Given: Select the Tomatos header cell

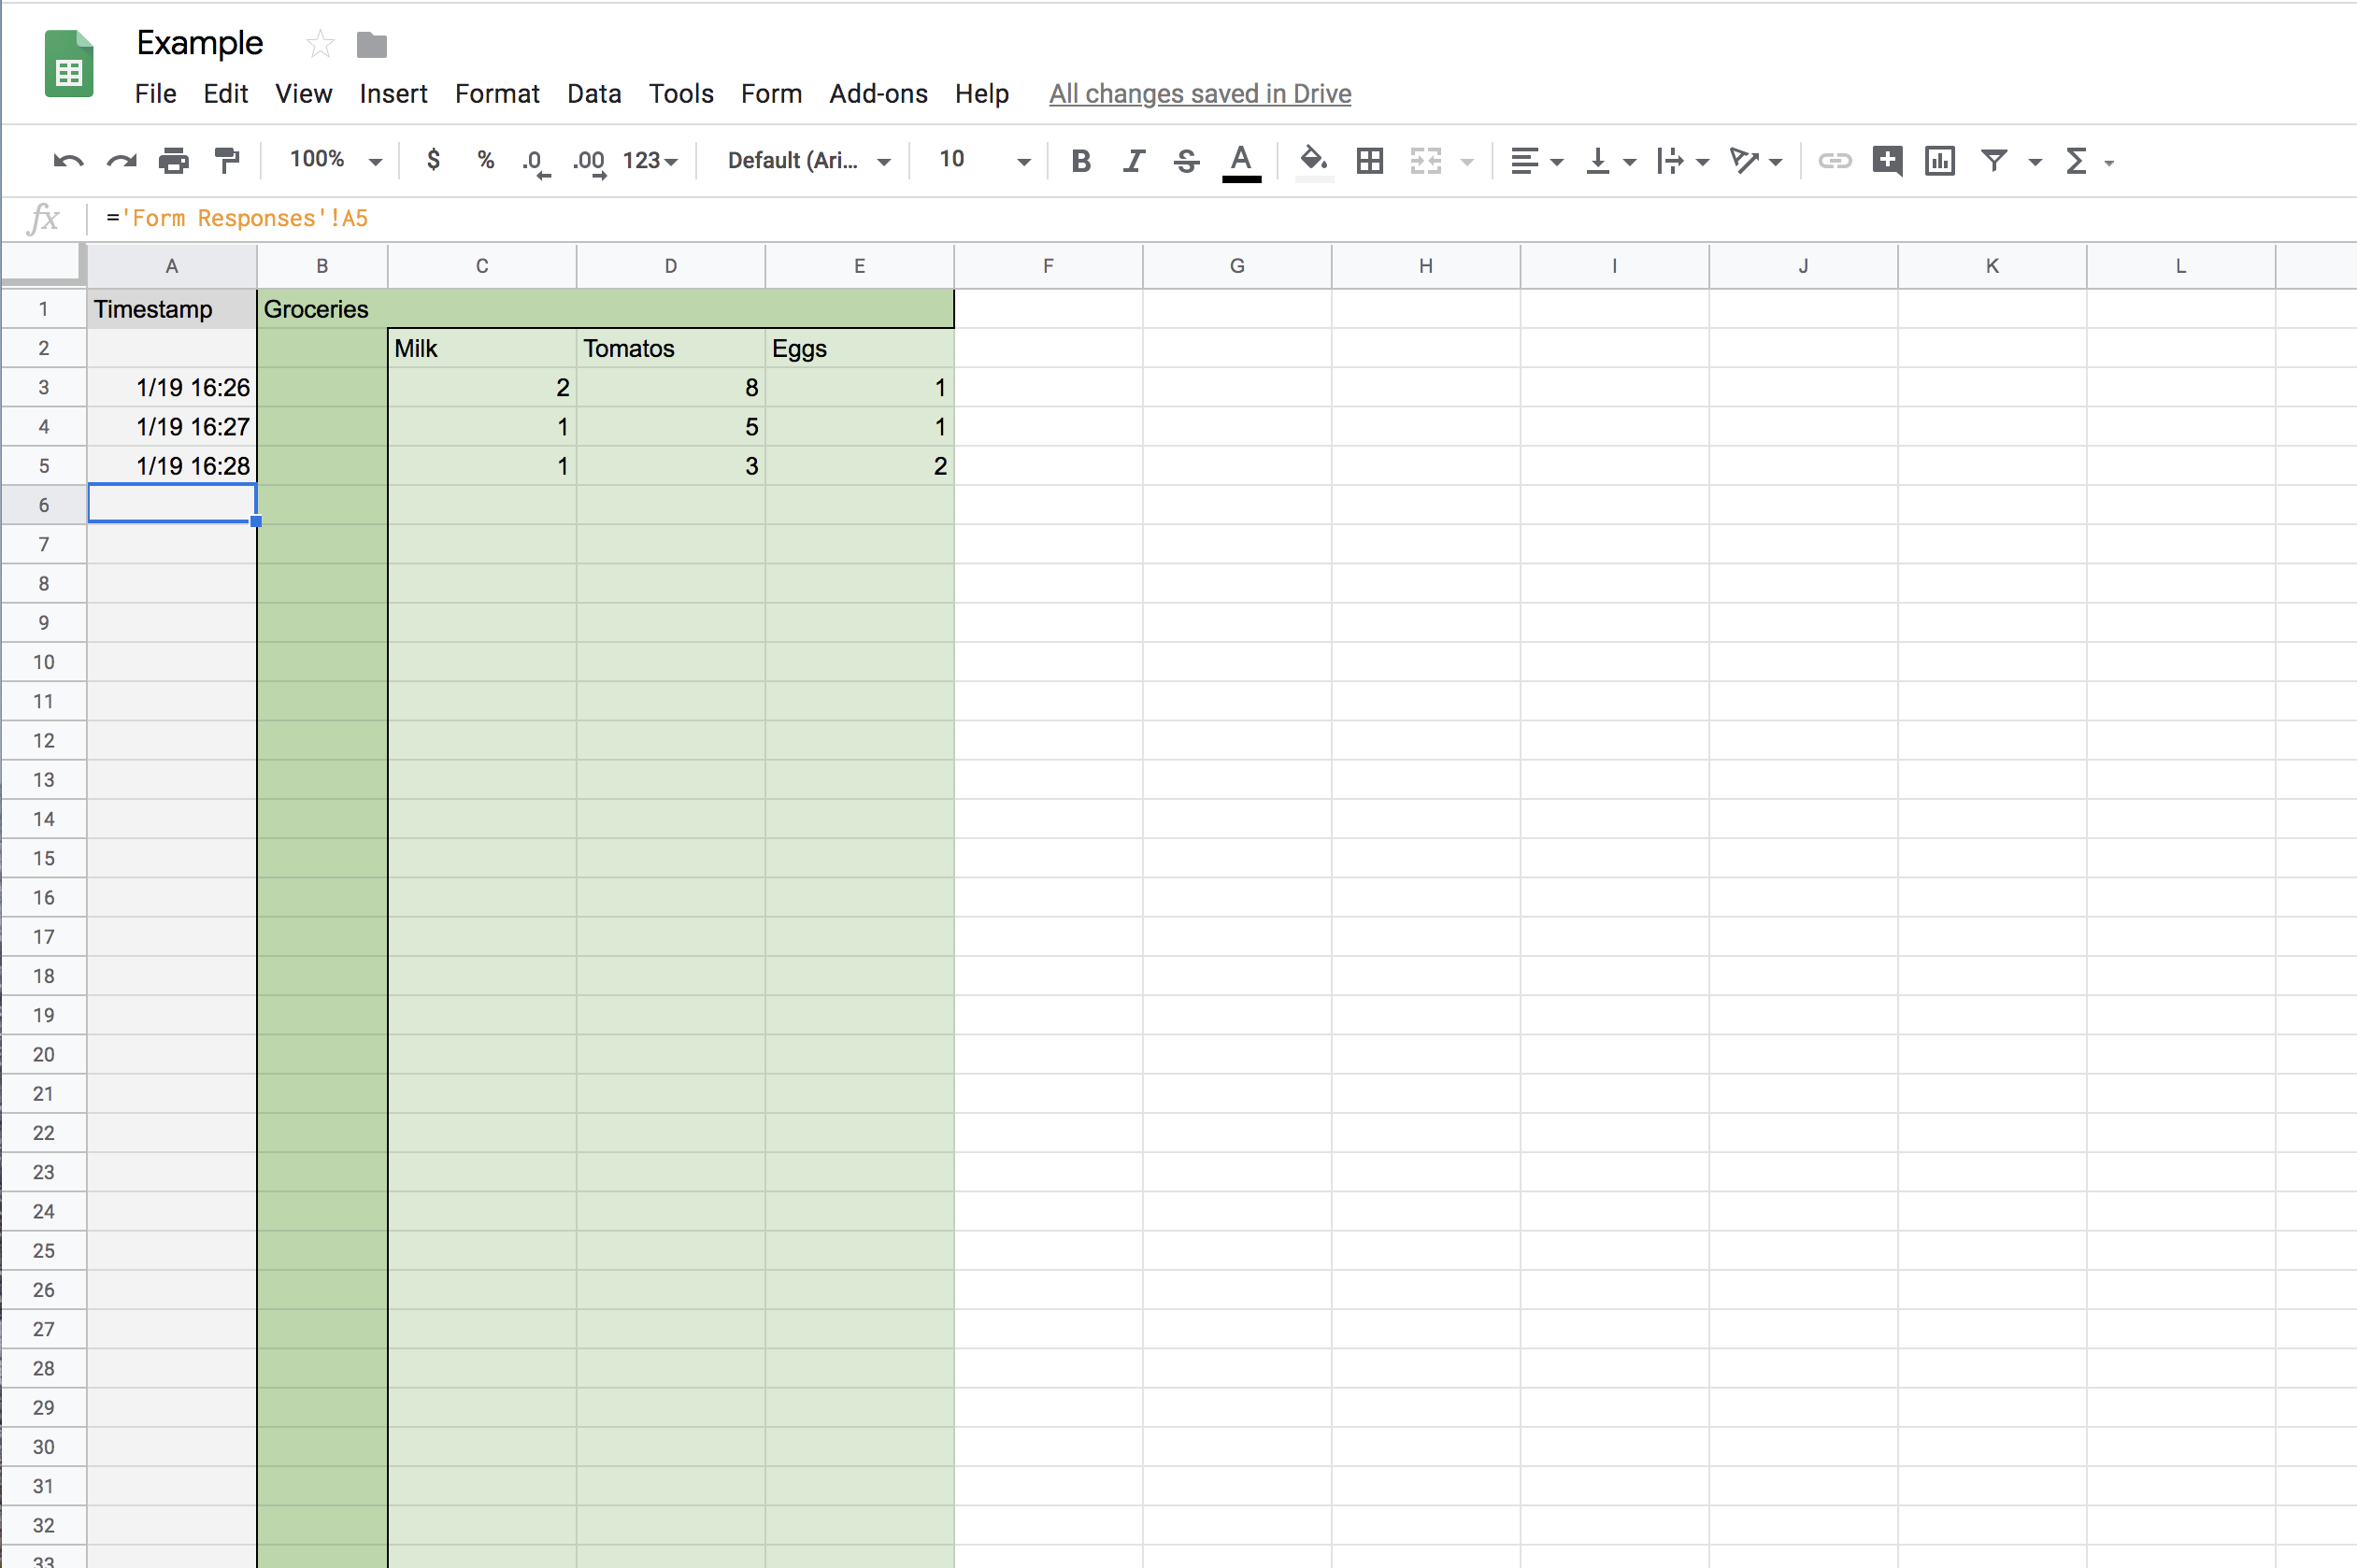Looking at the screenshot, I should point(670,348).
